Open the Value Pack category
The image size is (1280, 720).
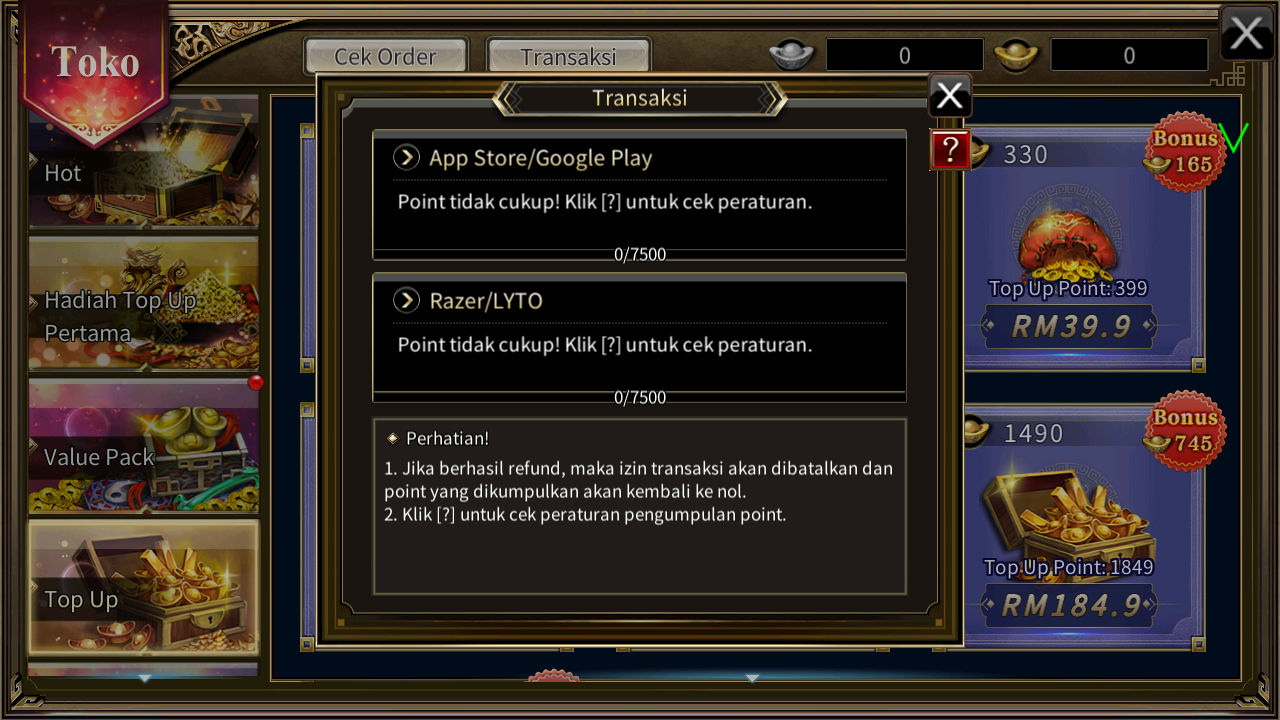coord(143,446)
